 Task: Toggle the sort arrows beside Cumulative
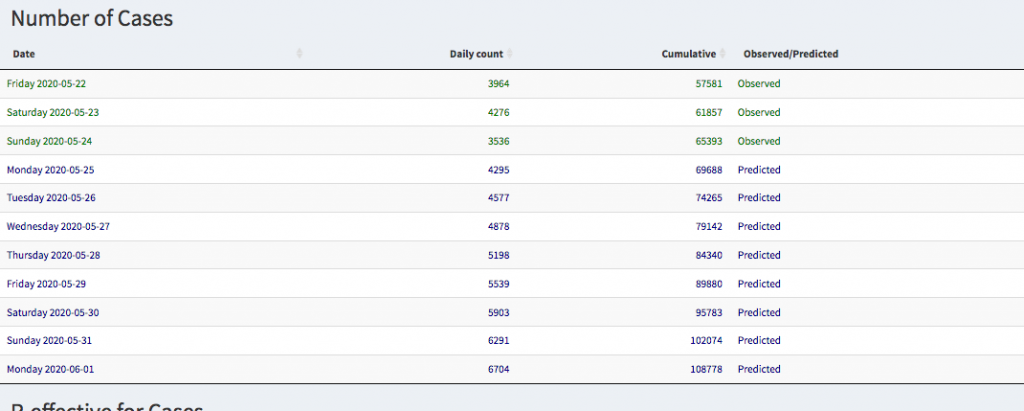[723, 54]
